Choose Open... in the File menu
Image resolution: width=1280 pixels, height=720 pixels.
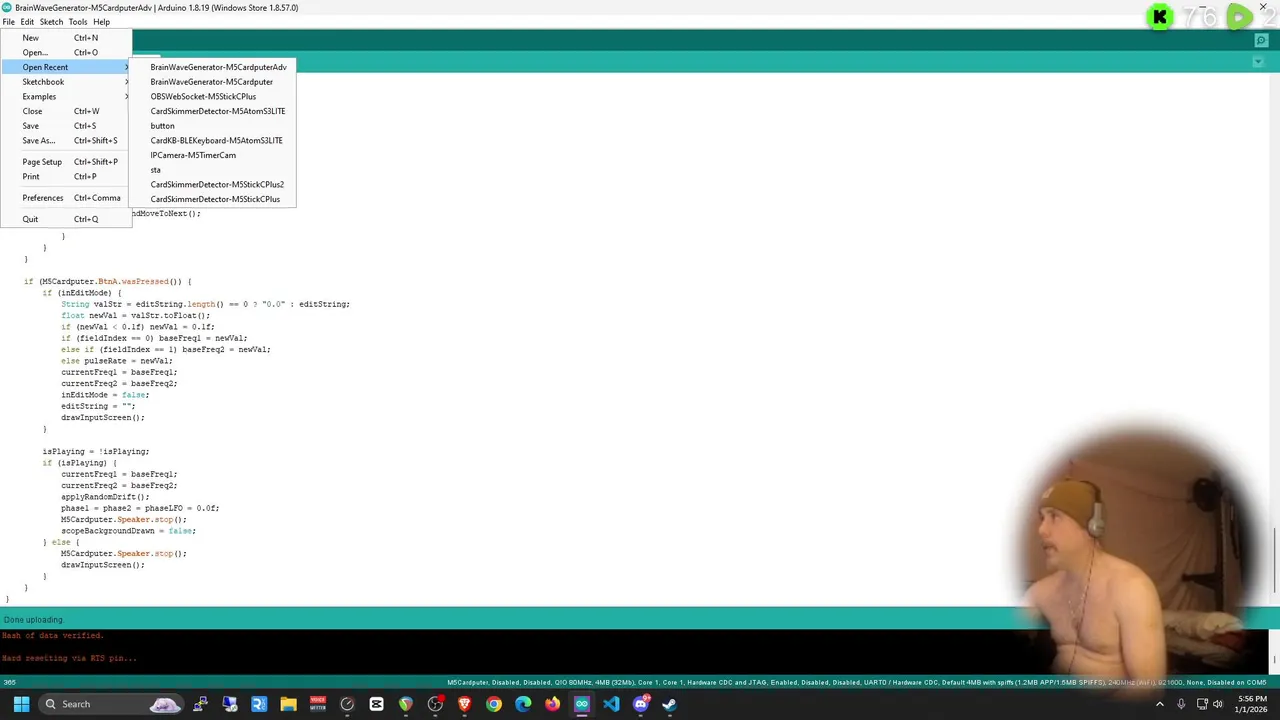(x=66, y=52)
